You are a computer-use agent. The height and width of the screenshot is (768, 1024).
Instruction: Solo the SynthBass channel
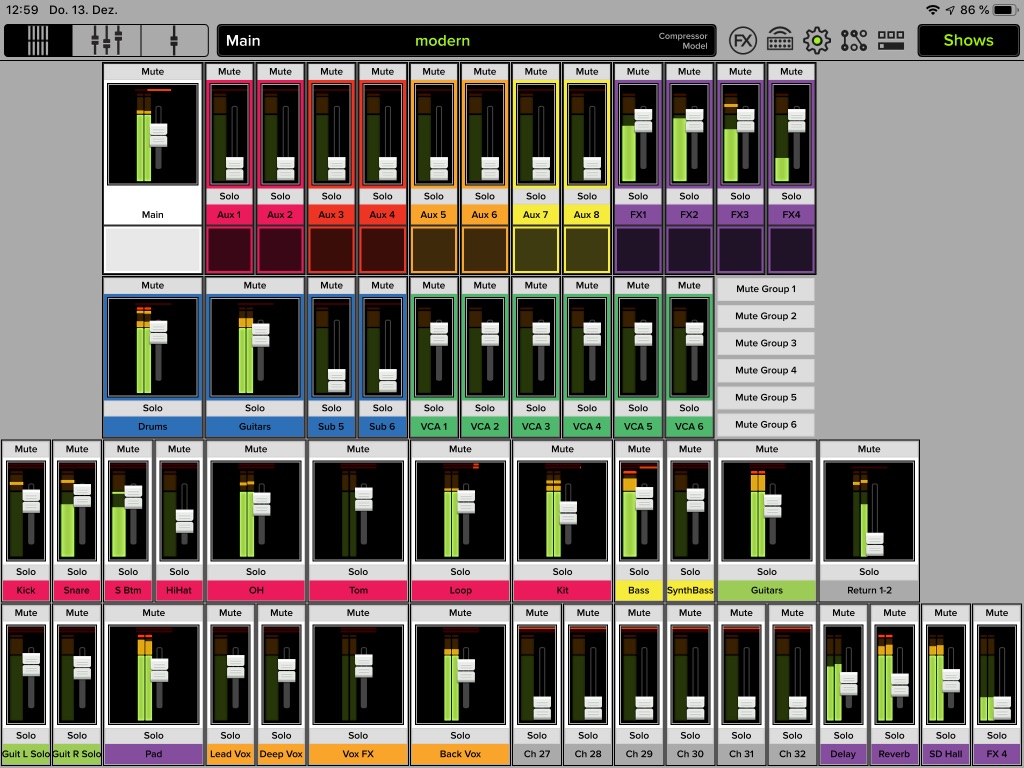[689, 572]
